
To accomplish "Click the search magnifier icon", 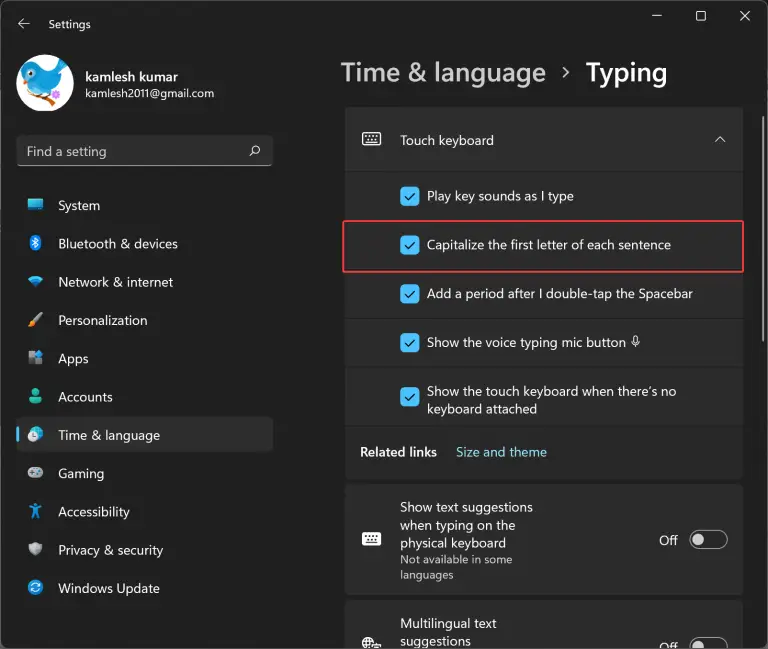I will 255,150.
